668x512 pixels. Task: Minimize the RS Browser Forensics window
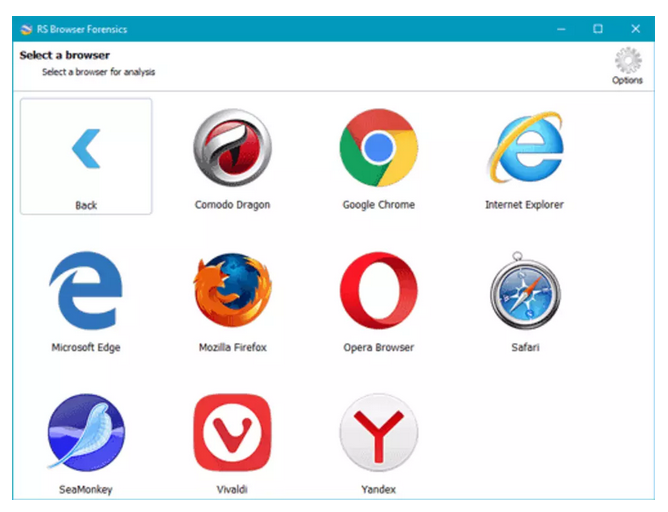tap(561, 29)
